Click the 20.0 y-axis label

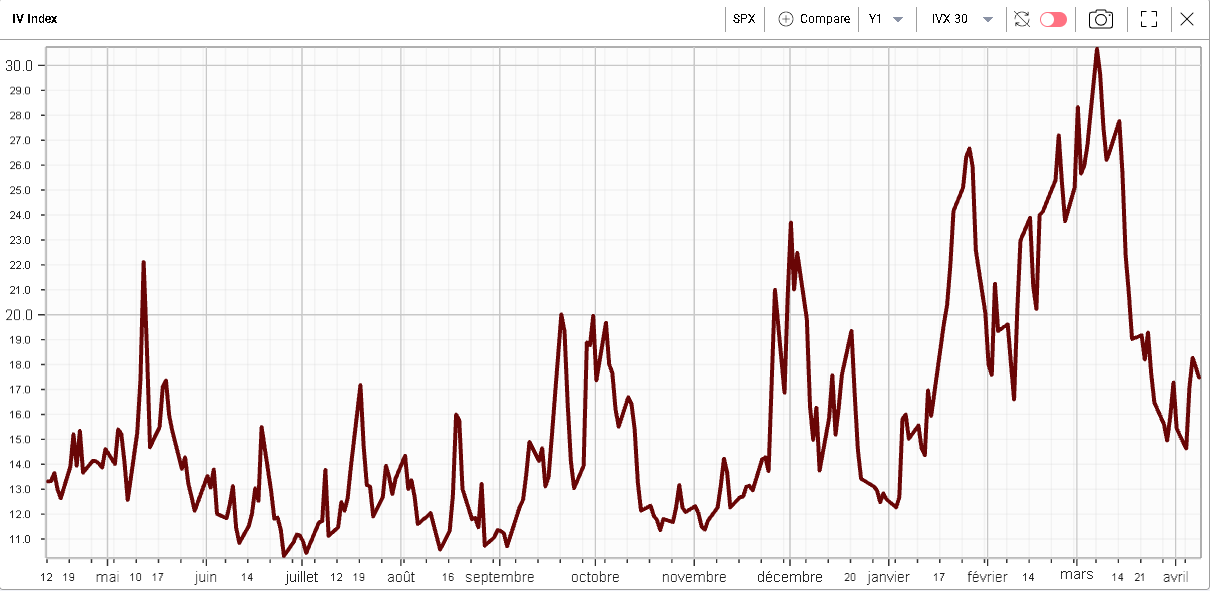point(20,315)
